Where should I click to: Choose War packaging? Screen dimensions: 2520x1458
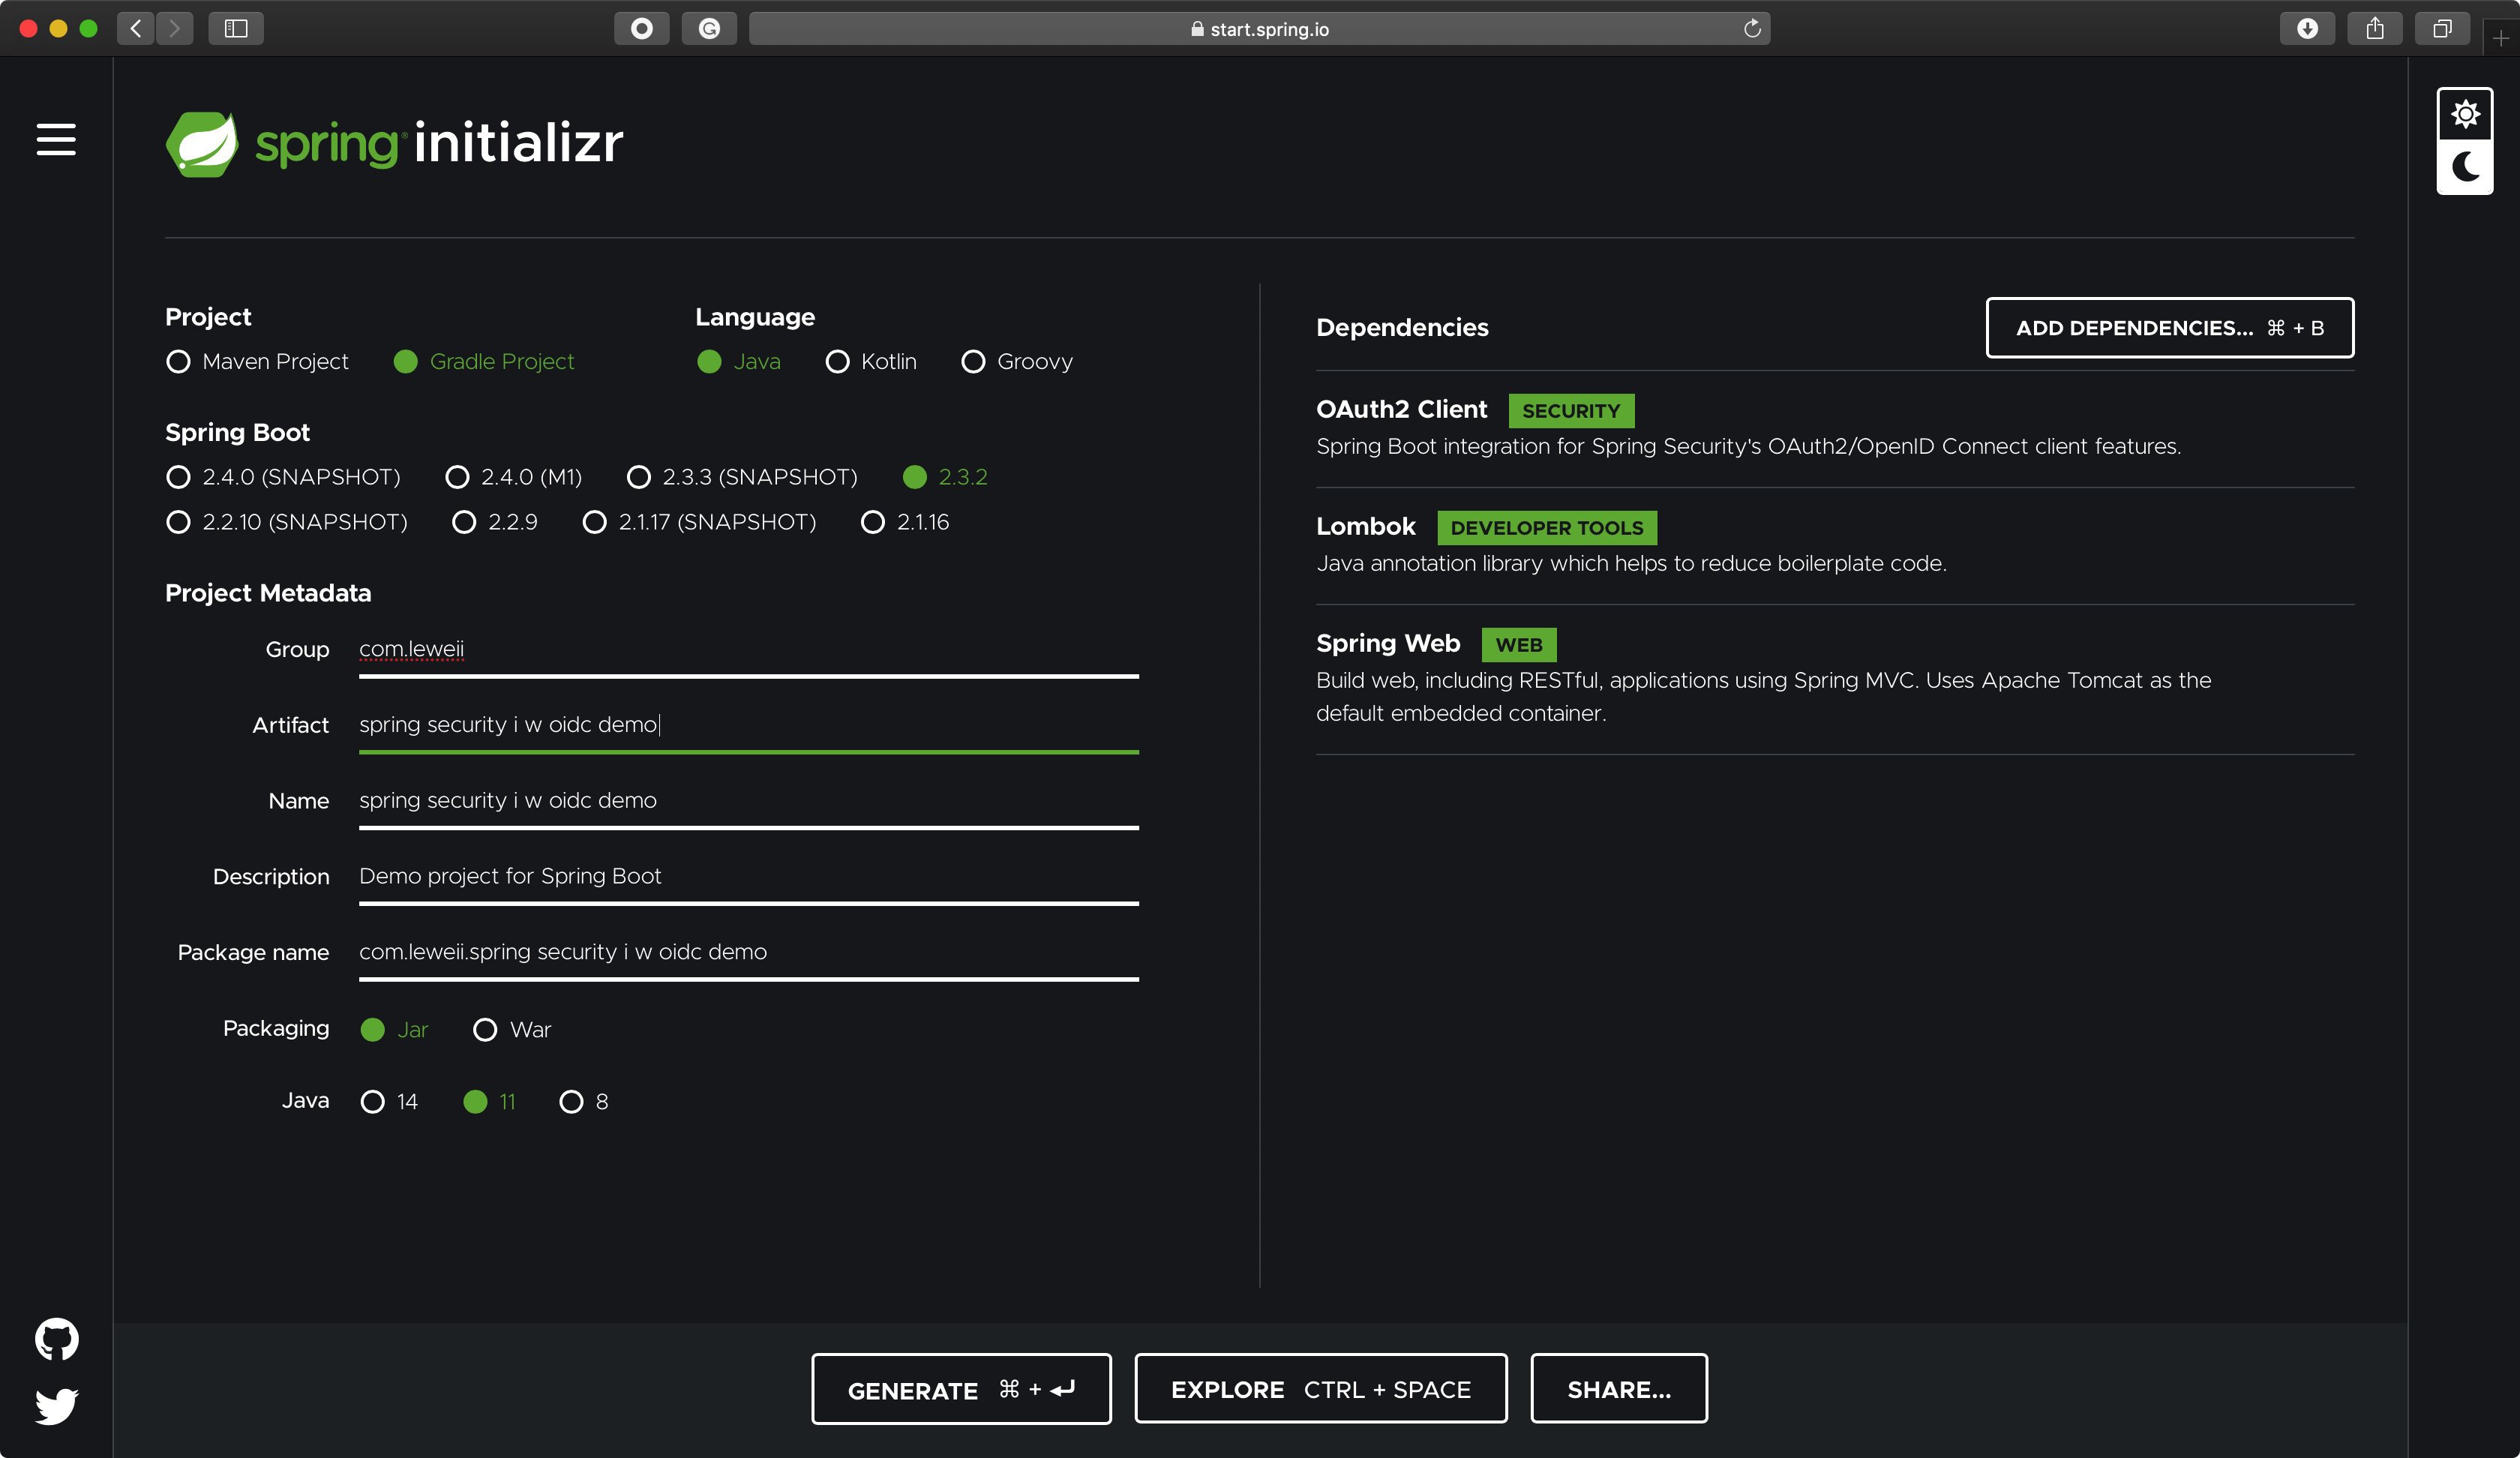click(x=512, y=1029)
